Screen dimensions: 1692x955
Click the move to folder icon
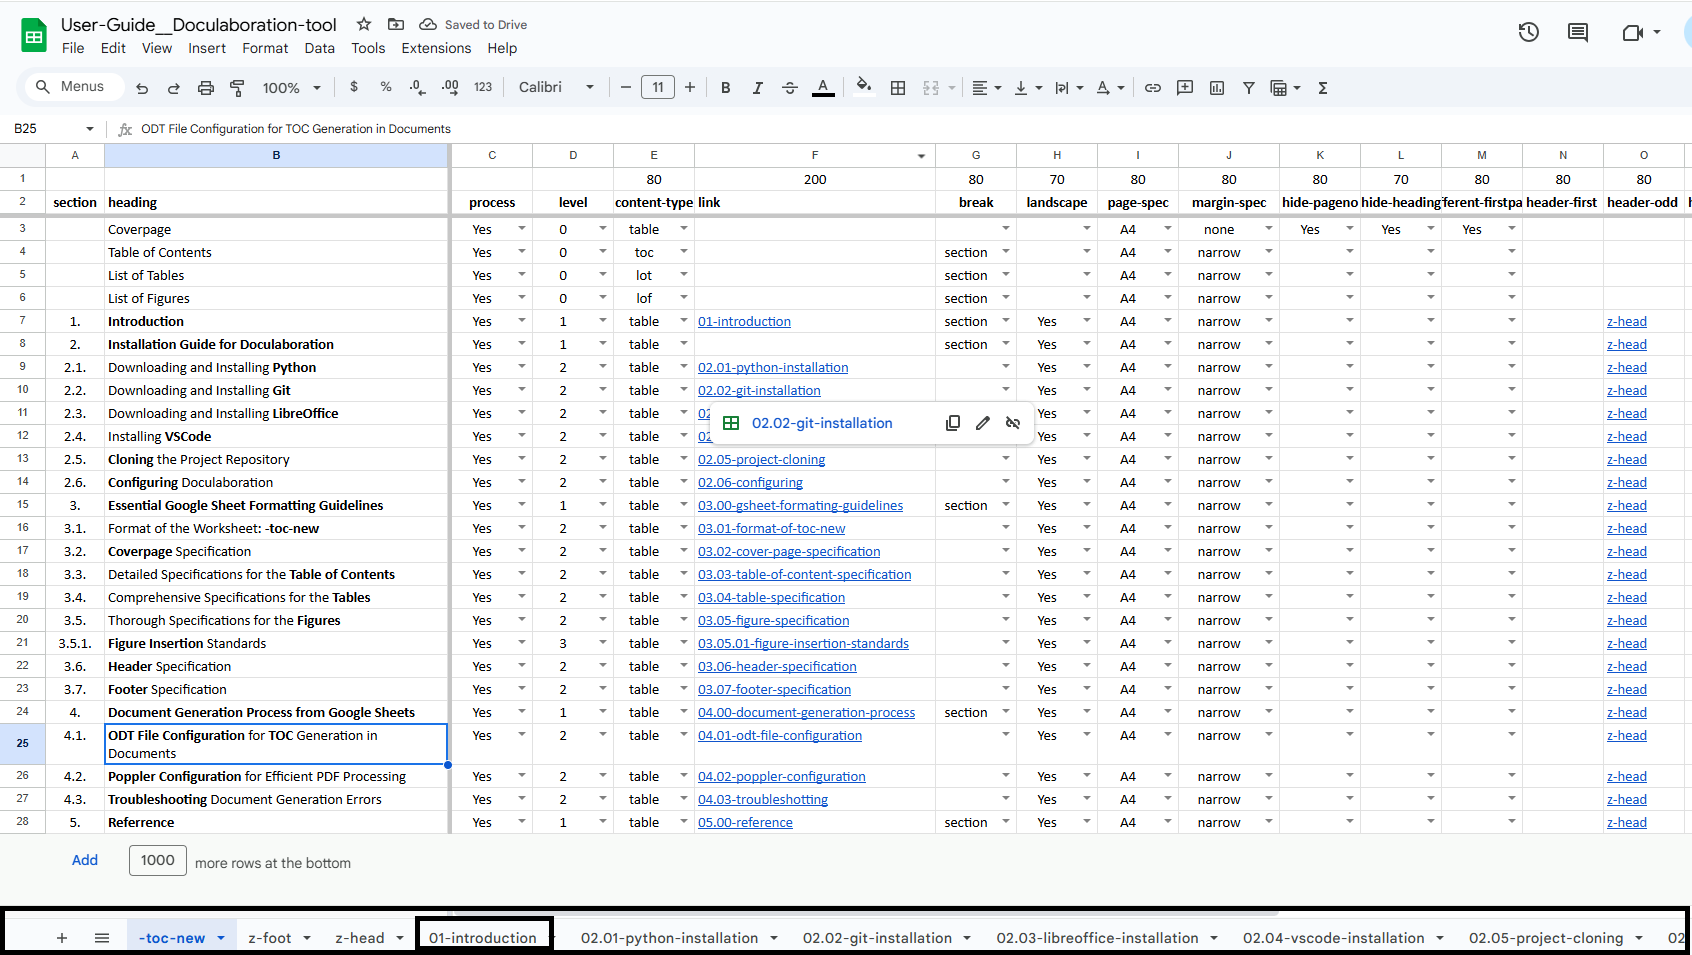point(396,24)
